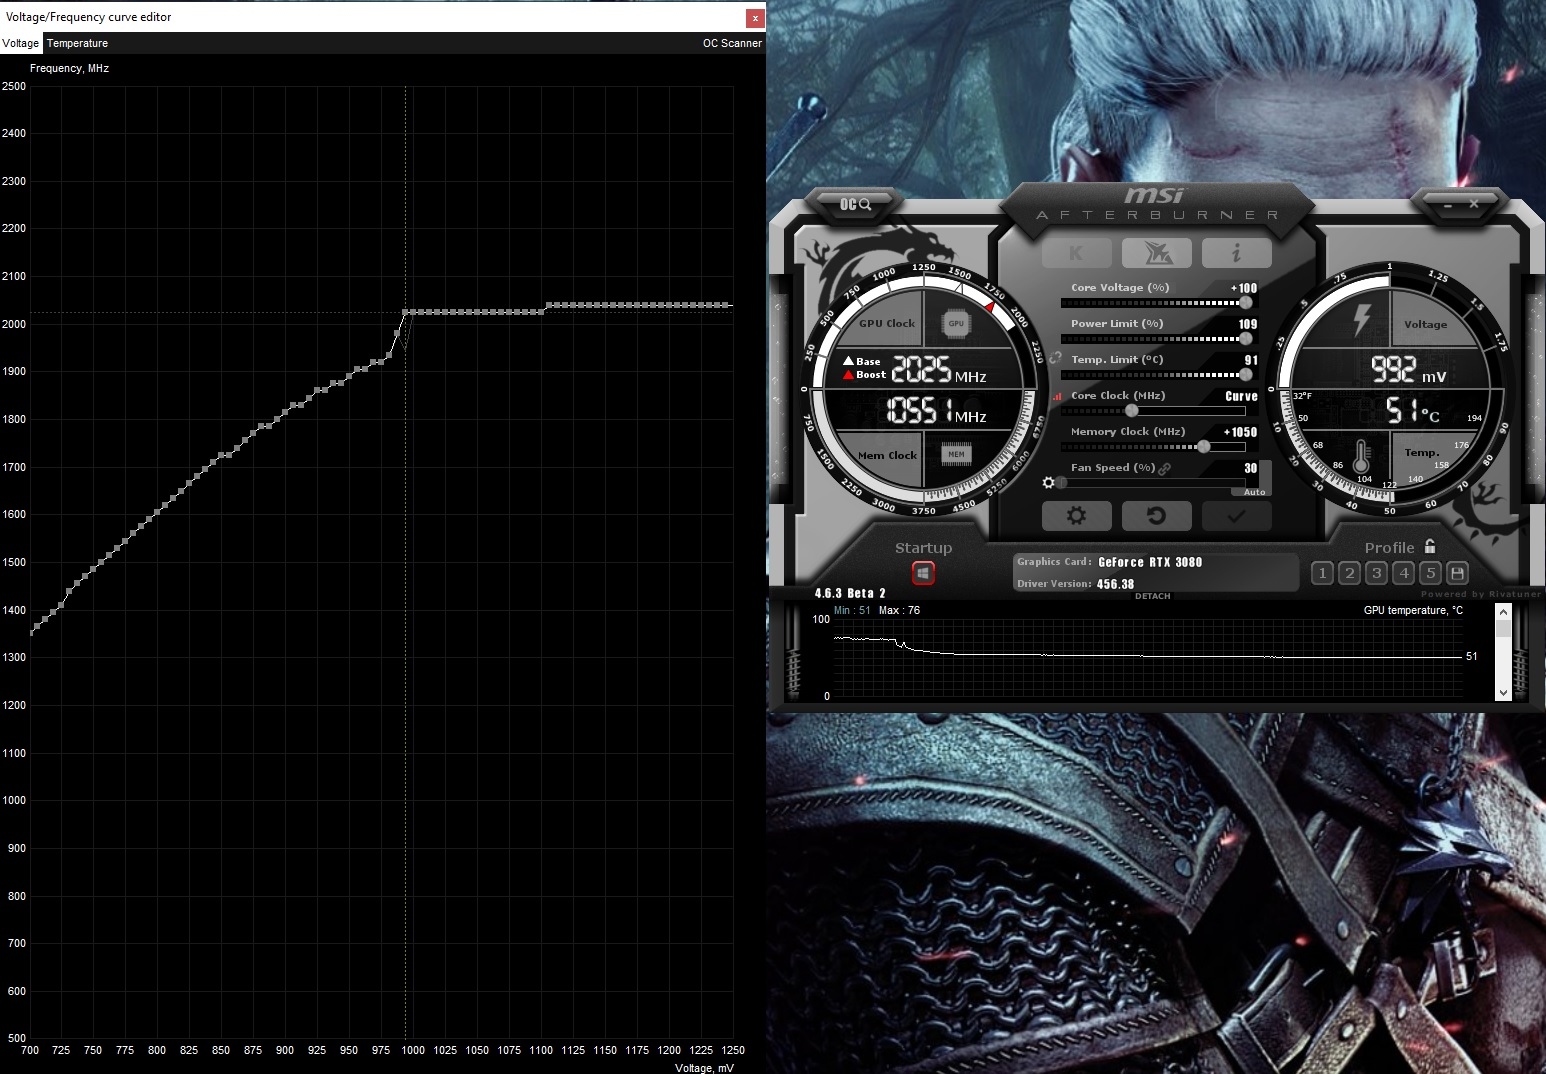
Task: Select the first curve point near 700 mV
Action: [x=30, y=632]
